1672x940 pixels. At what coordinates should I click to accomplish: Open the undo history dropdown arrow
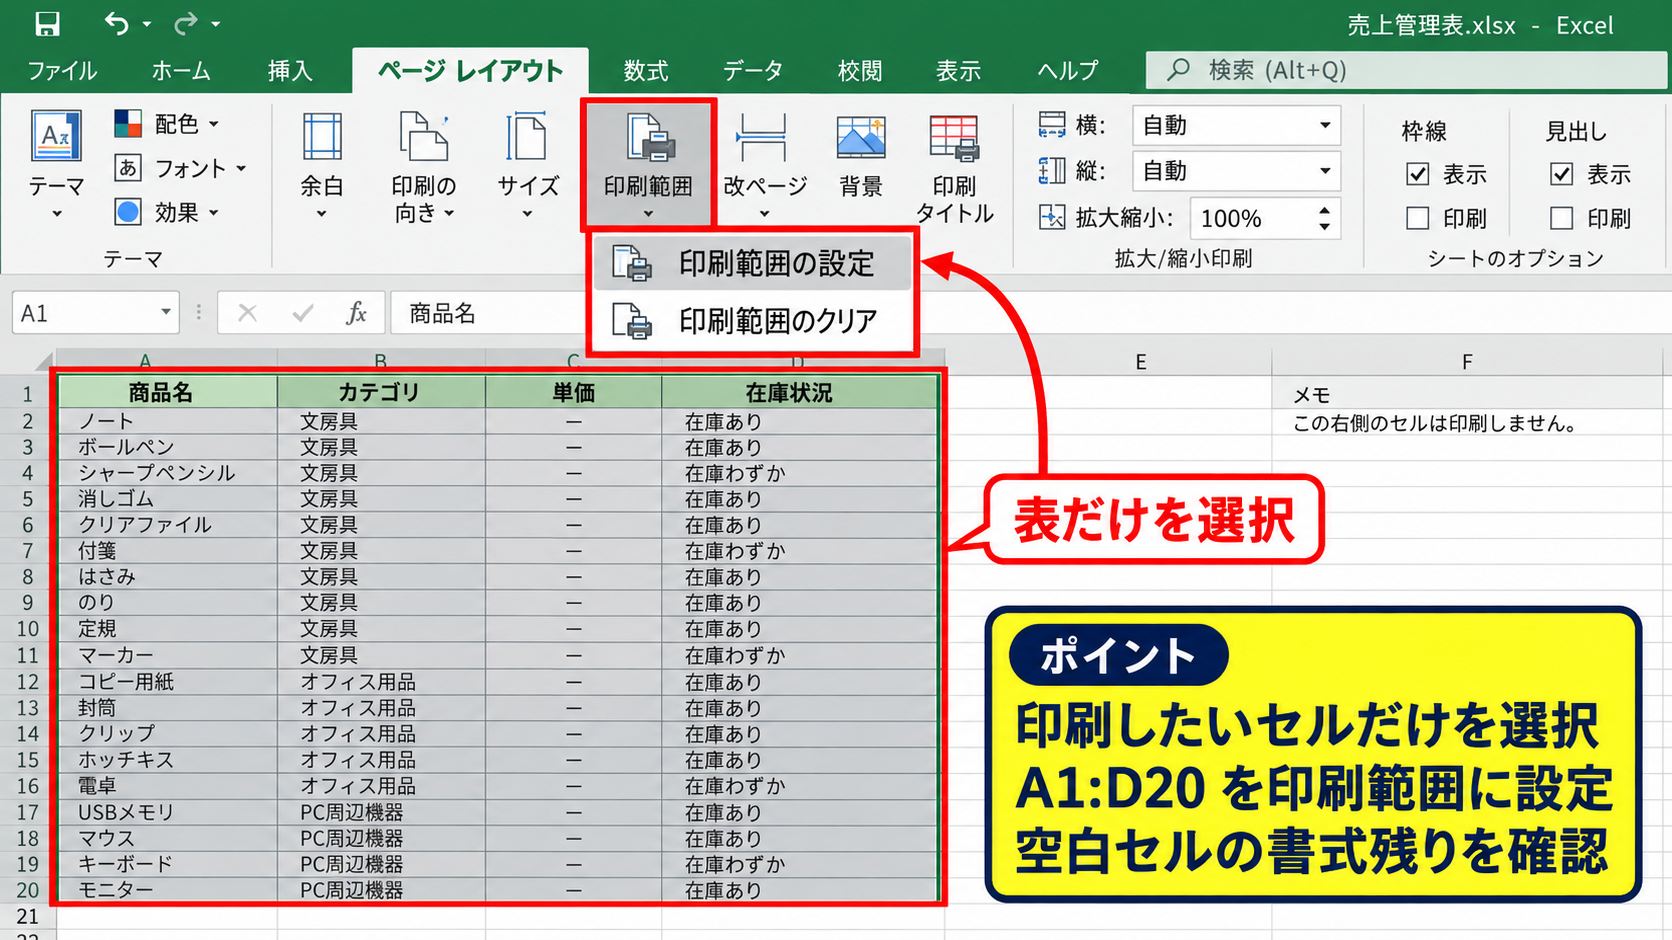146,24
